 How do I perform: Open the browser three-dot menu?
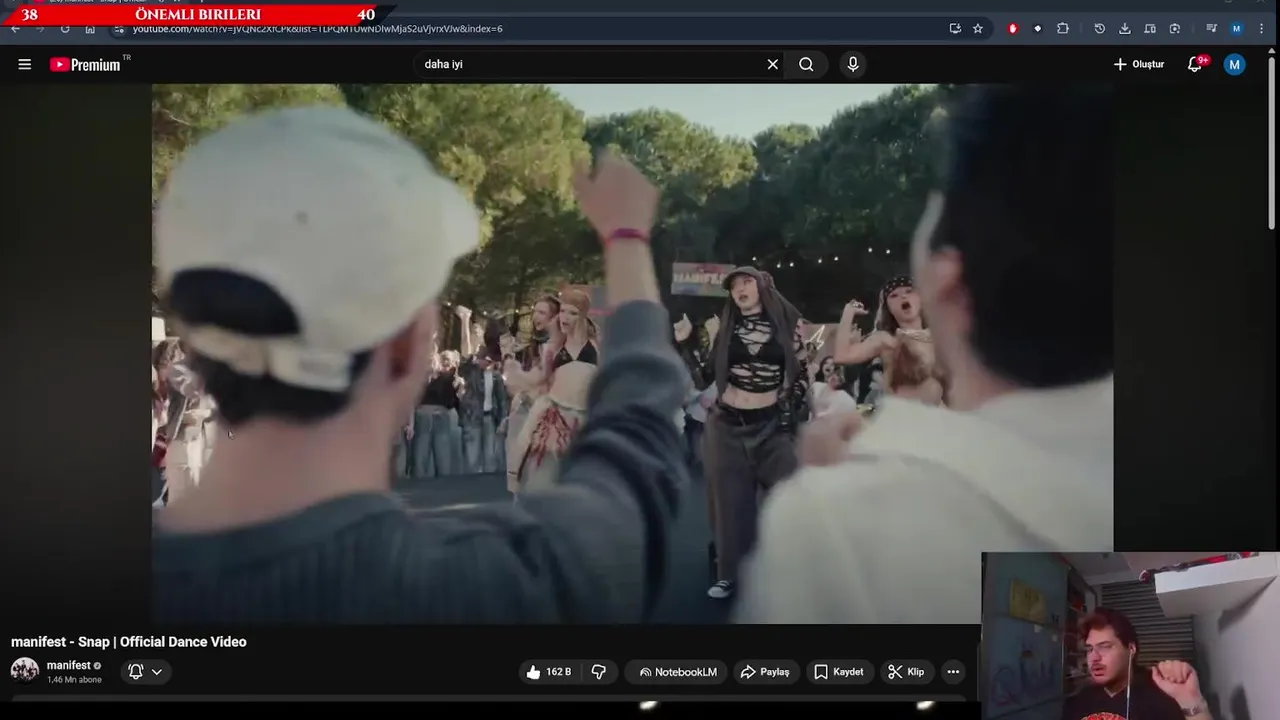[1260, 28]
